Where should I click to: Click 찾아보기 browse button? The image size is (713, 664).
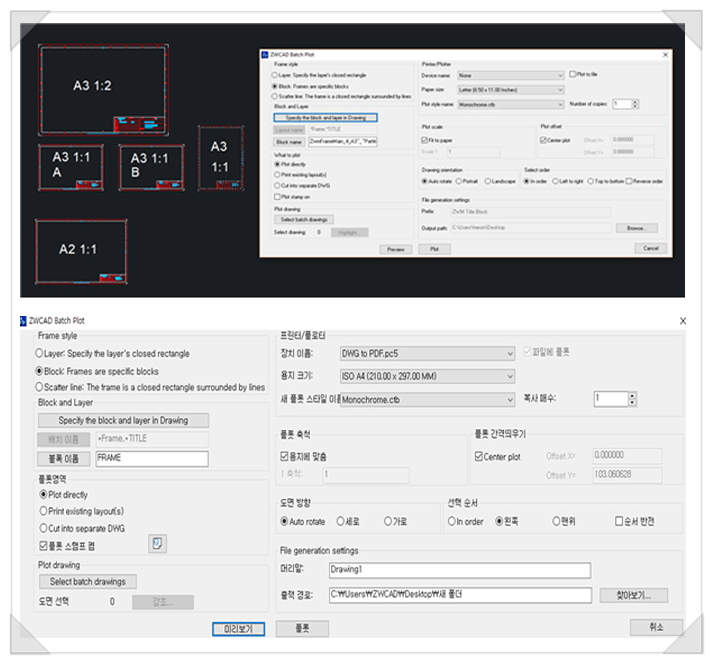pos(633,595)
